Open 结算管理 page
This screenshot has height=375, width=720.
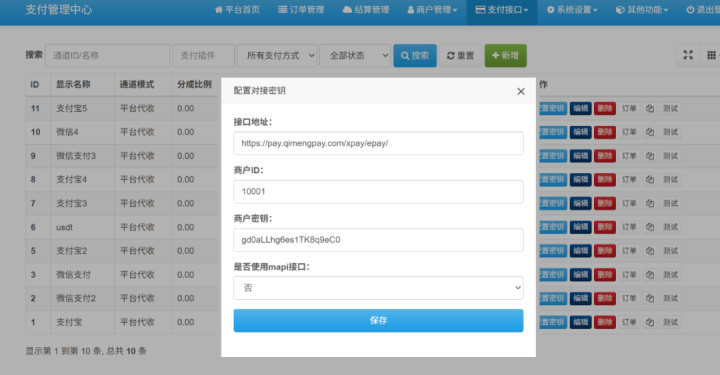point(366,10)
